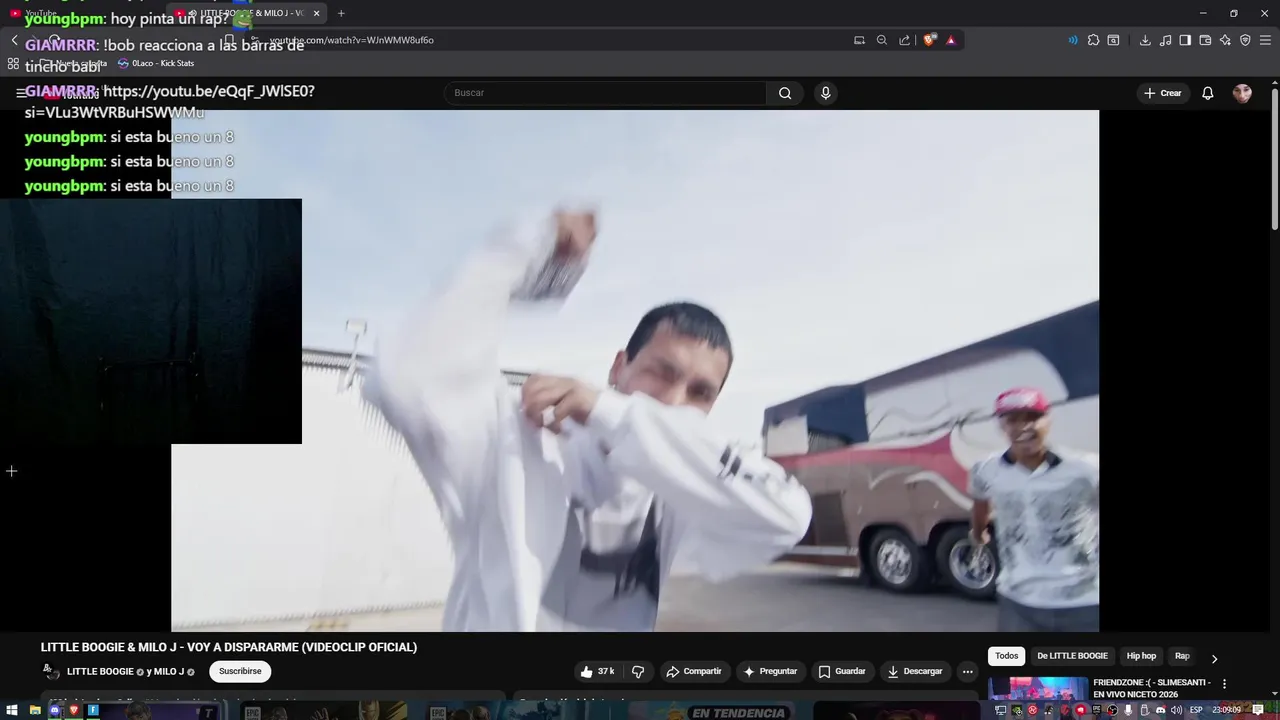Toggle the browser sidebar panel icon
Screen dimensions: 1280x720
point(1185,40)
